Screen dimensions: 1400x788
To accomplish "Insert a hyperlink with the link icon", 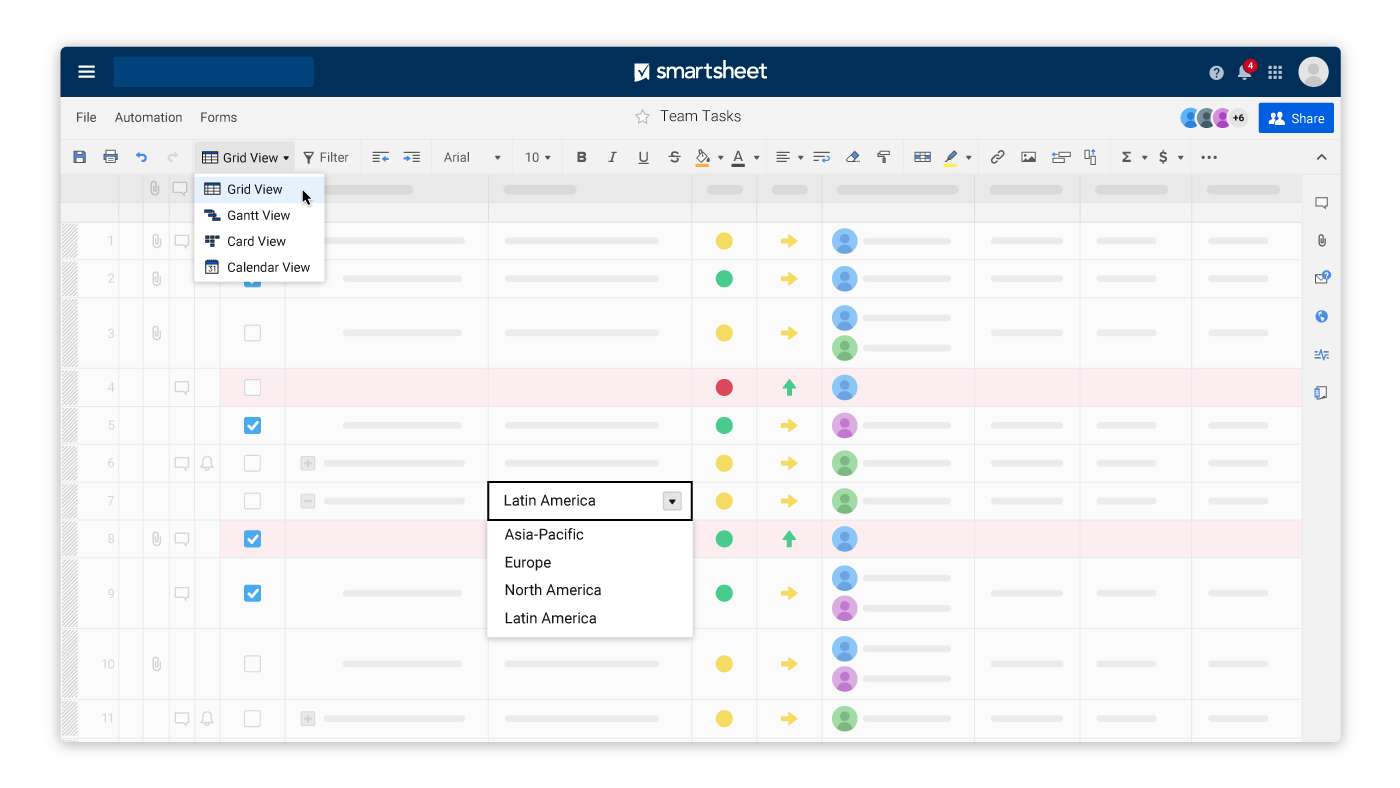I will pos(997,157).
